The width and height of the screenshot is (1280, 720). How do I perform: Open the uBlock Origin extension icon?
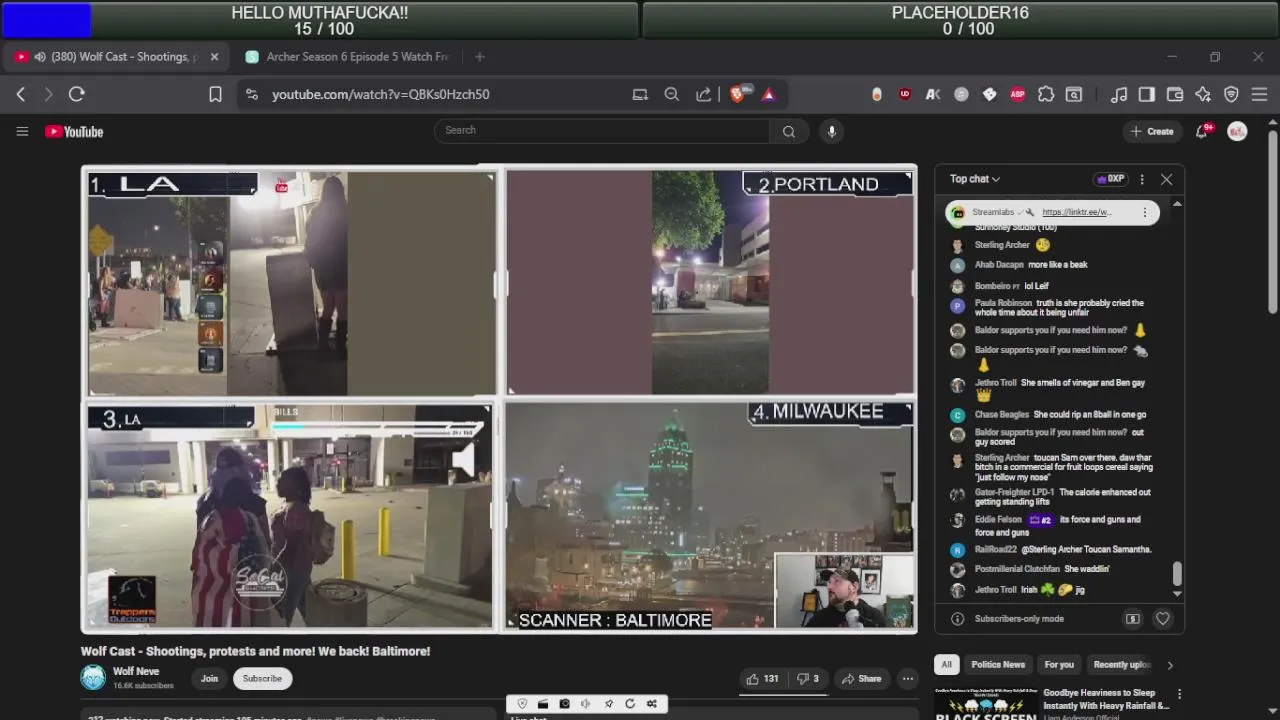pos(905,94)
